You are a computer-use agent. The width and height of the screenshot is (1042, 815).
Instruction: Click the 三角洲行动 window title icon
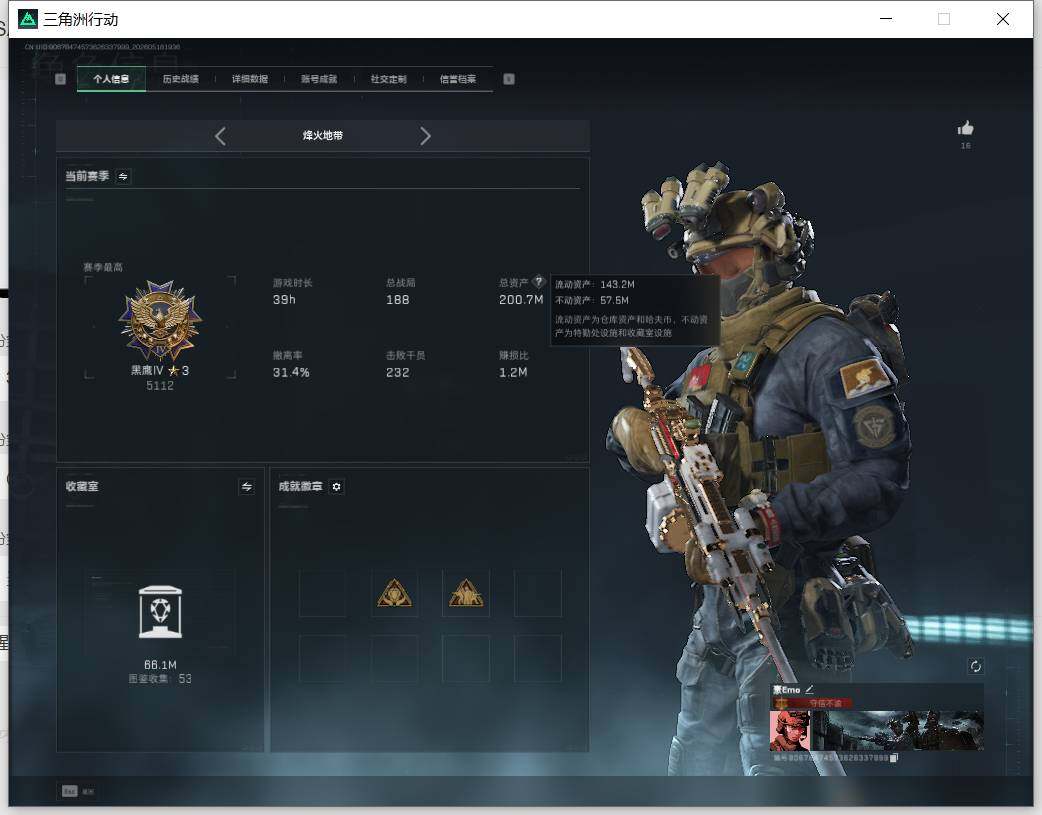[x=28, y=19]
